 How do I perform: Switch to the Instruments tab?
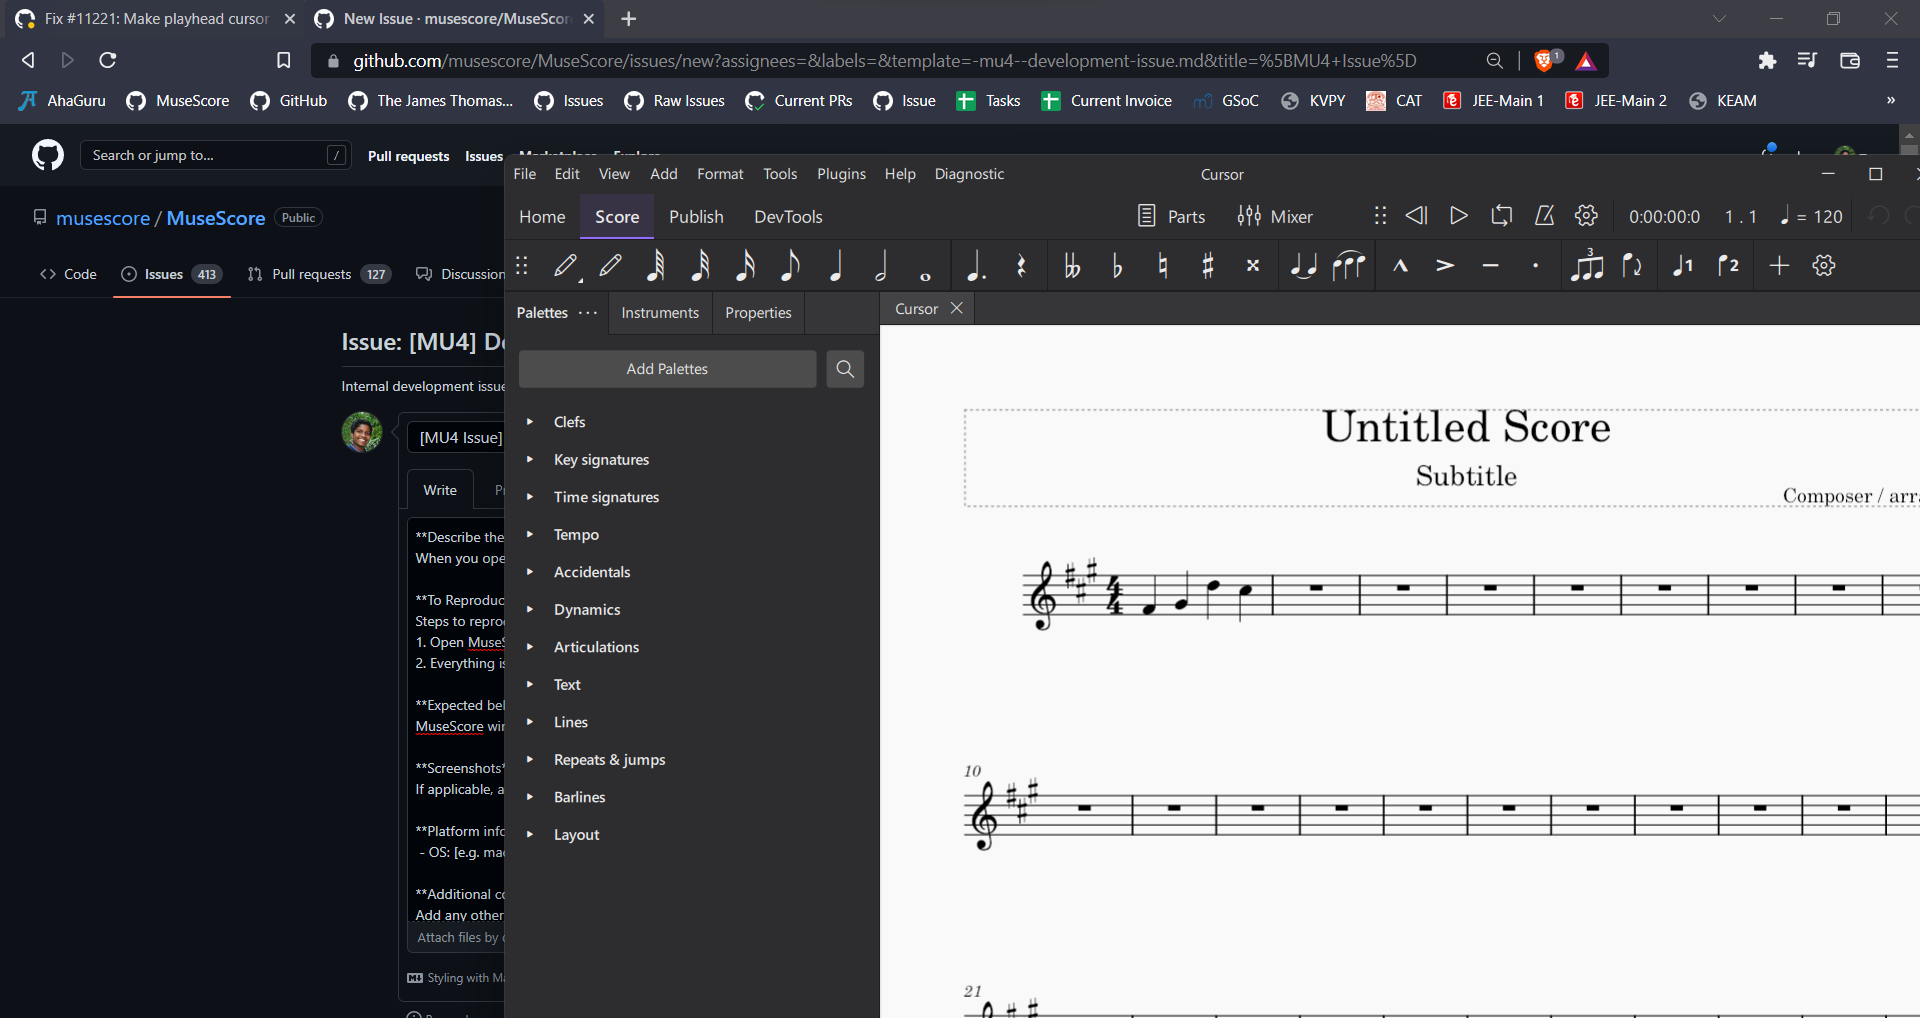(x=660, y=312)
